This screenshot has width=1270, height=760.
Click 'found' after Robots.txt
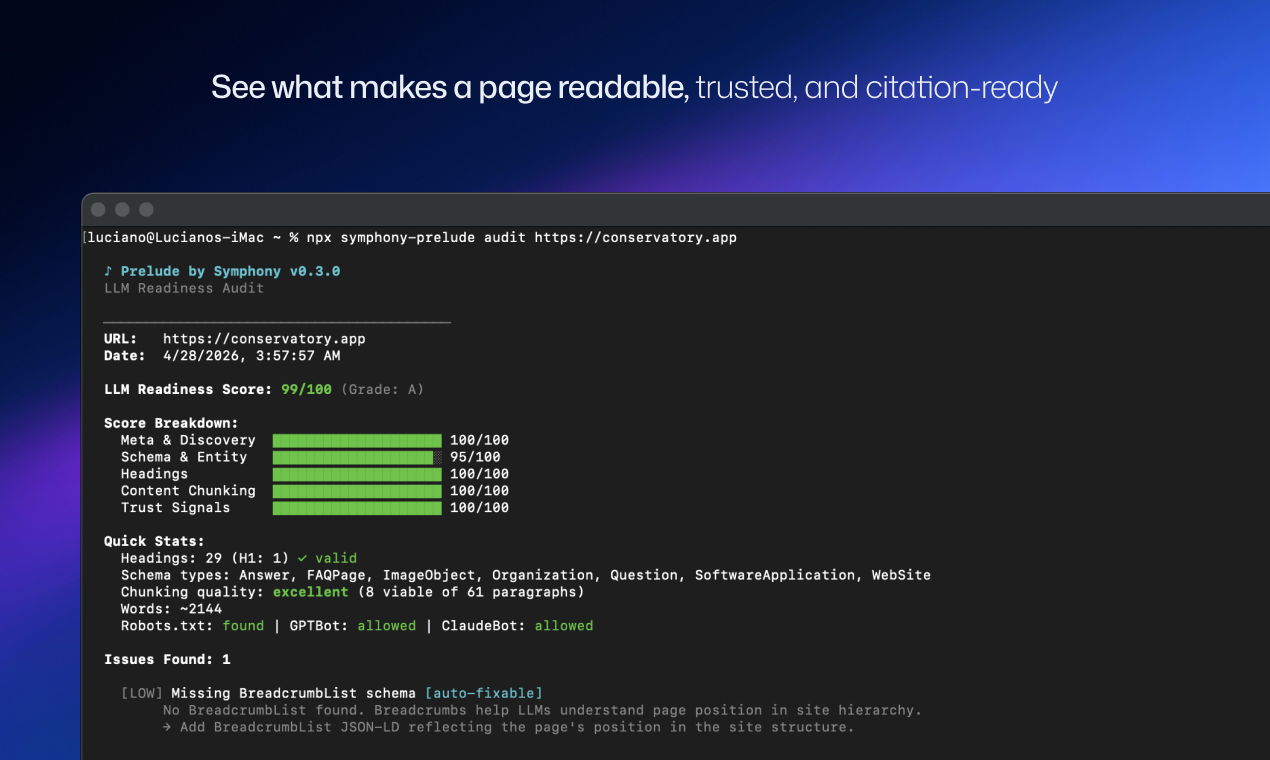(x=243, y=626)
